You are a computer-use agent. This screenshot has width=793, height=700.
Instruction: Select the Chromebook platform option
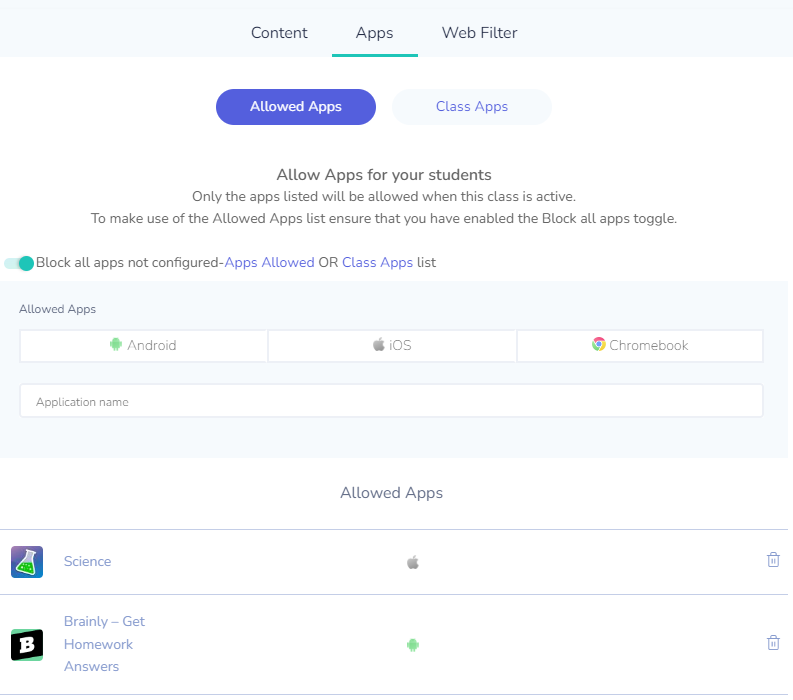click(x=640, y=345)
